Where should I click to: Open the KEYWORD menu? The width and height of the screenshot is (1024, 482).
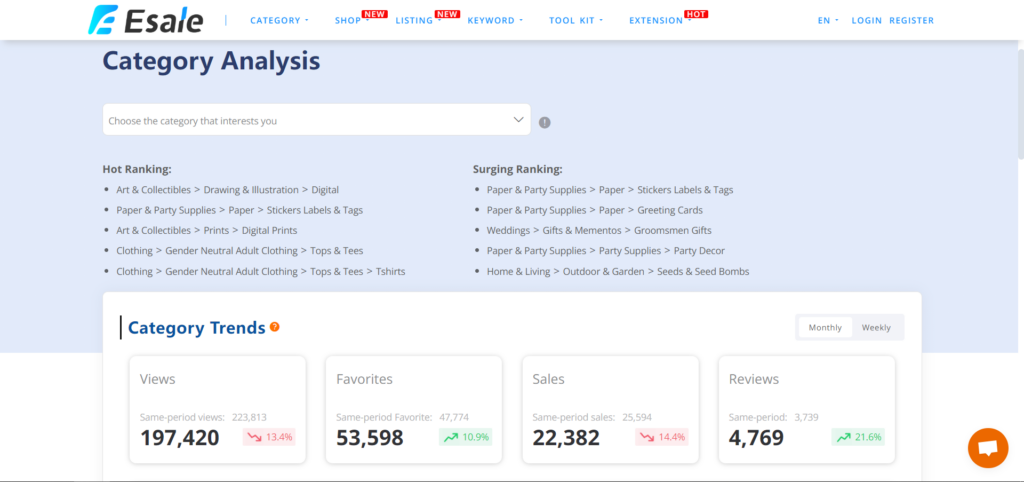tap(494, 20)
